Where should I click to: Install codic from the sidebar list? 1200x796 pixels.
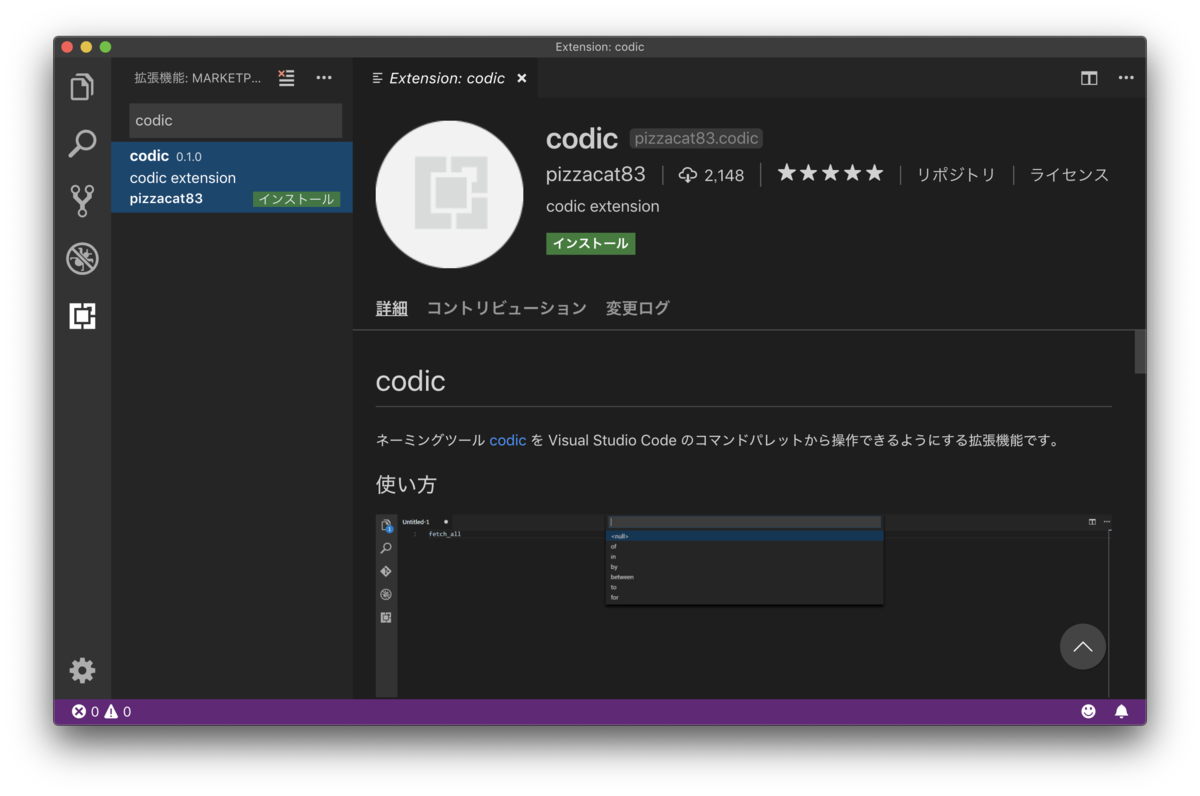(296, 199)
